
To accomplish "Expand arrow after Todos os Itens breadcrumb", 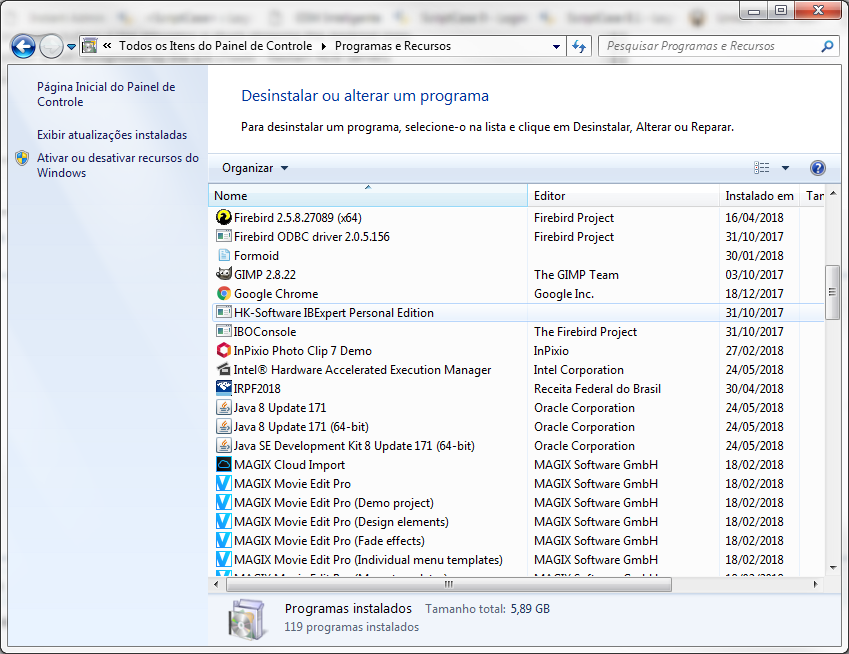I will pyautogui.click(x=323, y=46).
